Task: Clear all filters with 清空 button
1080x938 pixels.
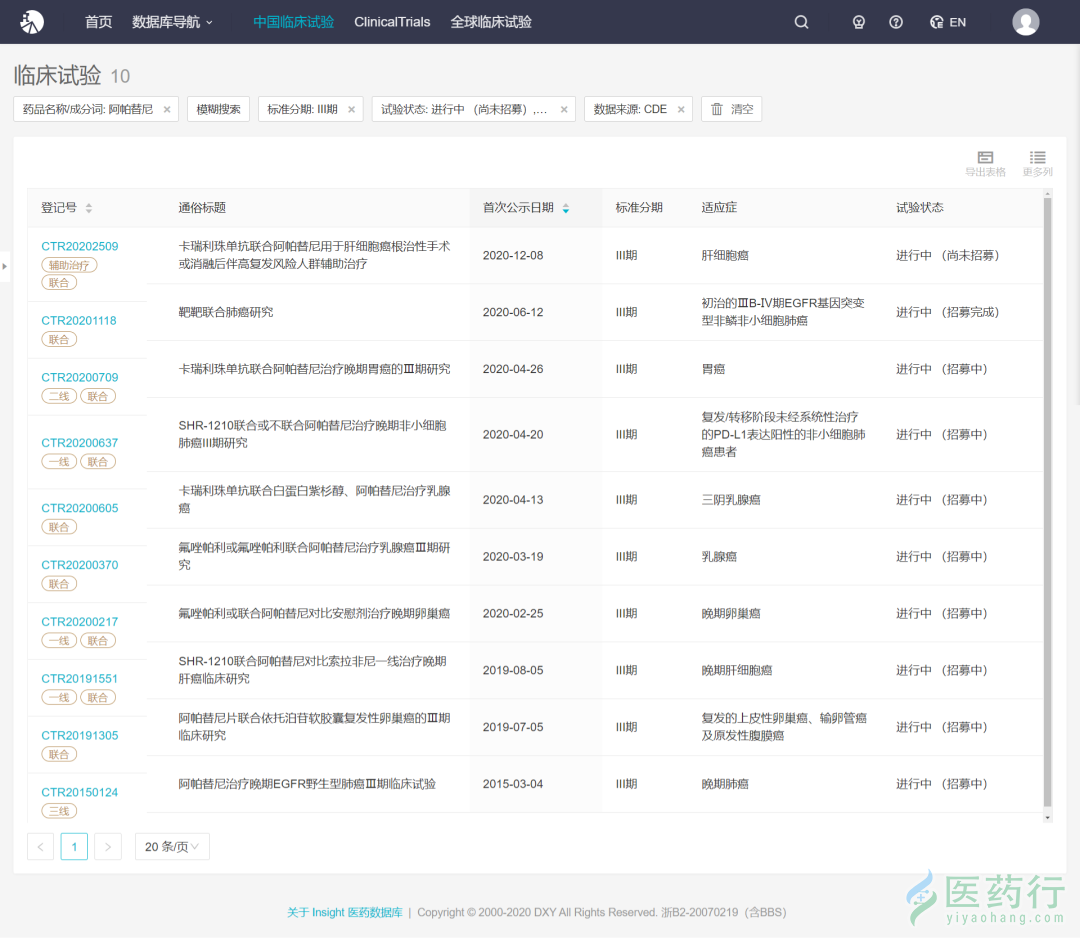Action: click(731, 110)
